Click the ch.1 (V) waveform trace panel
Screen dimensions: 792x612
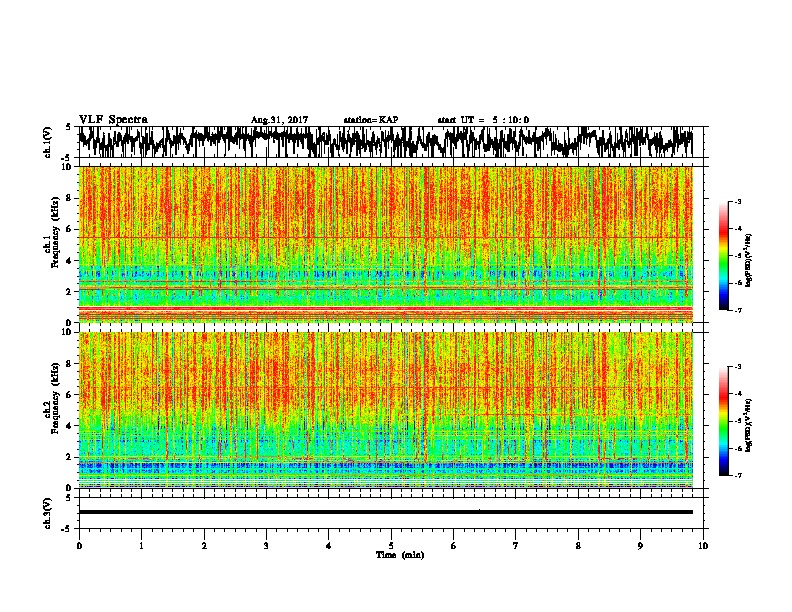pos(390,142)
